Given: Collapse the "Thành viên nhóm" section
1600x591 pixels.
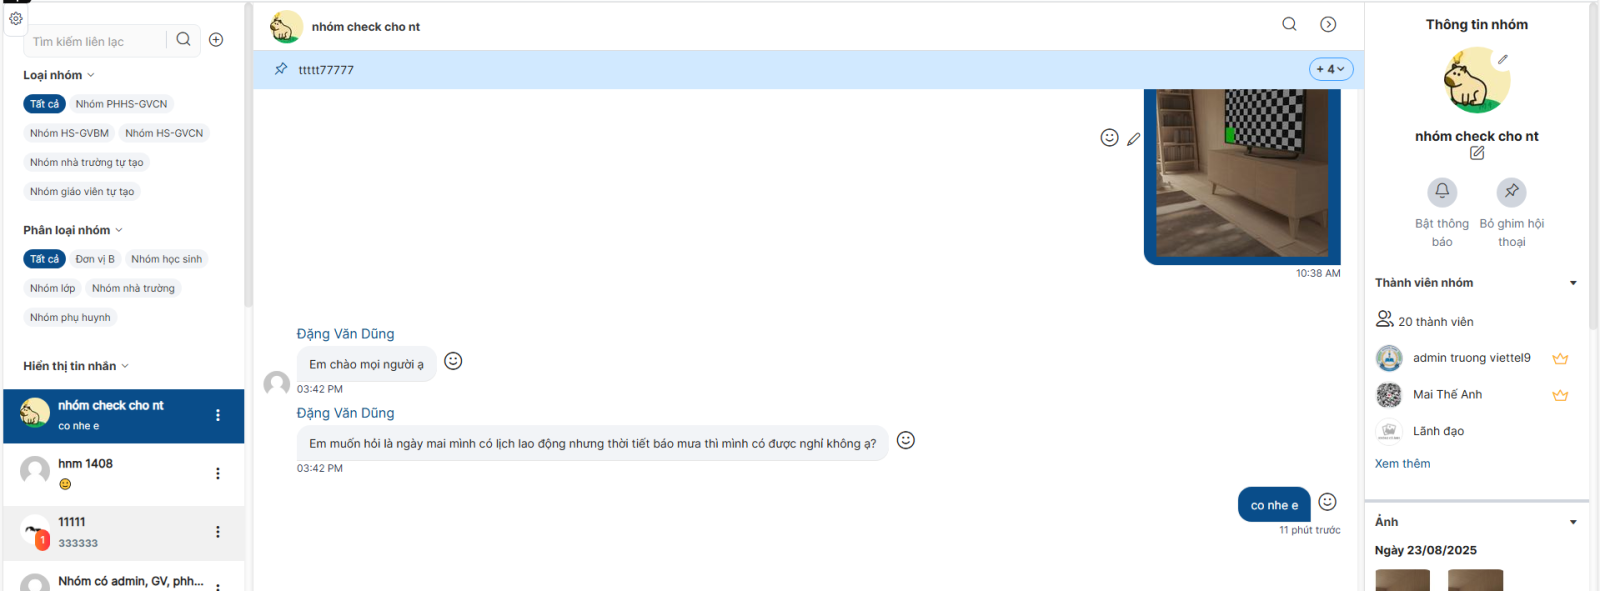Looking at the screenshot, I should point(1572,283).
